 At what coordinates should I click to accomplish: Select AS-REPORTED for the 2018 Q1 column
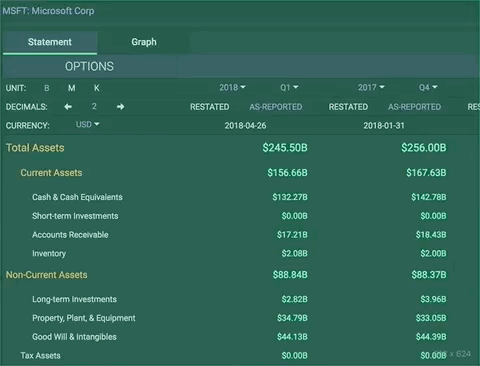point(276,107)
